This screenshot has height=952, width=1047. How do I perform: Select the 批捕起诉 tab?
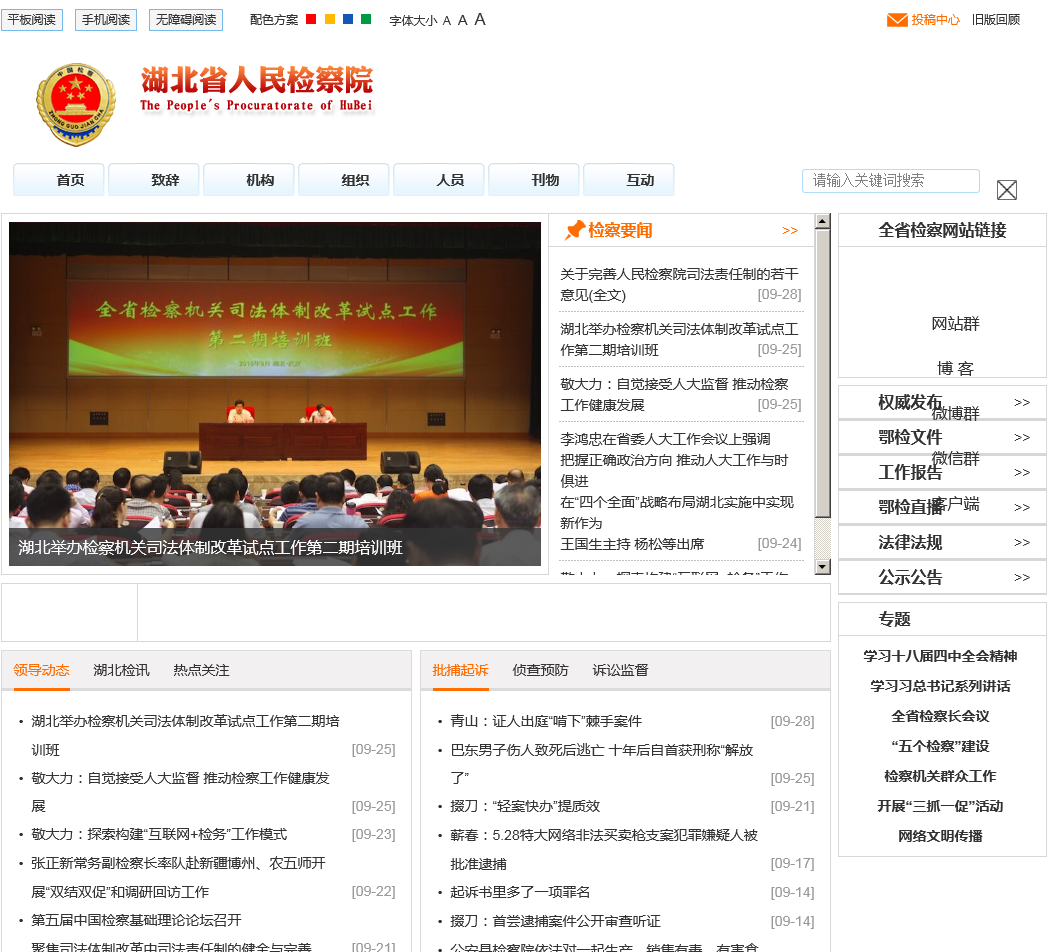click(x=460, y=670)
